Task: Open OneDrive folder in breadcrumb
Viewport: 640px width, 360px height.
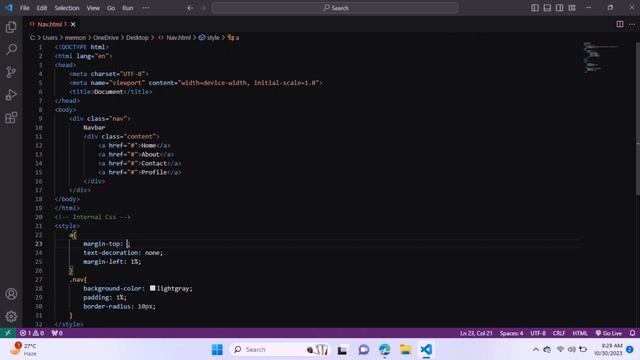Action: [106, 38]
